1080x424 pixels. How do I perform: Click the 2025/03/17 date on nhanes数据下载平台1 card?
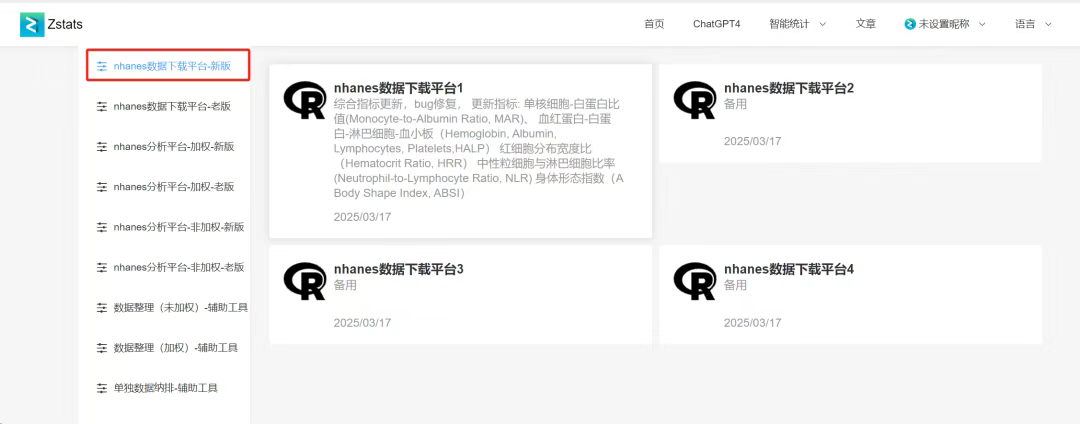pos(362,217)
